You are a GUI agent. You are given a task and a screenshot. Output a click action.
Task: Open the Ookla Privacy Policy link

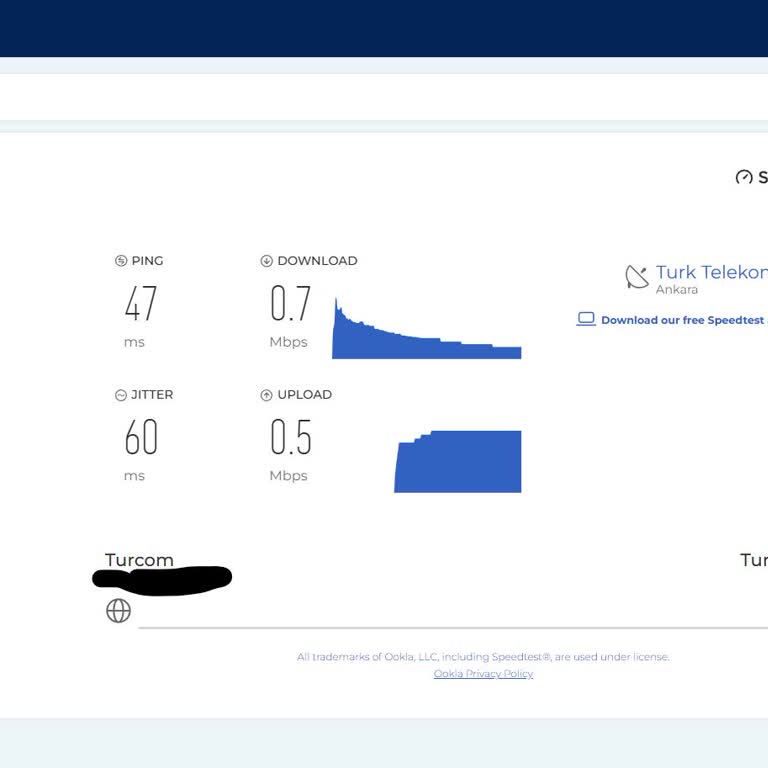click(483, 674)
